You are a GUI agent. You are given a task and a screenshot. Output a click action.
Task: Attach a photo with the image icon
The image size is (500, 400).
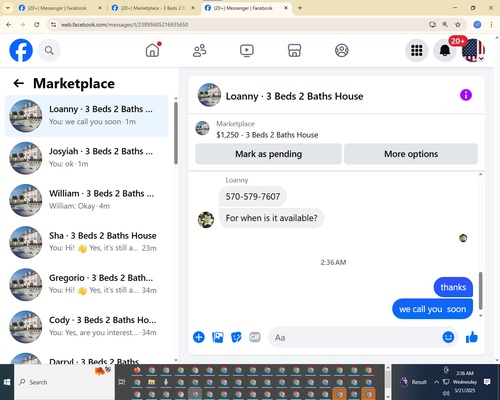pyautogui.click(x=218, y=337)
